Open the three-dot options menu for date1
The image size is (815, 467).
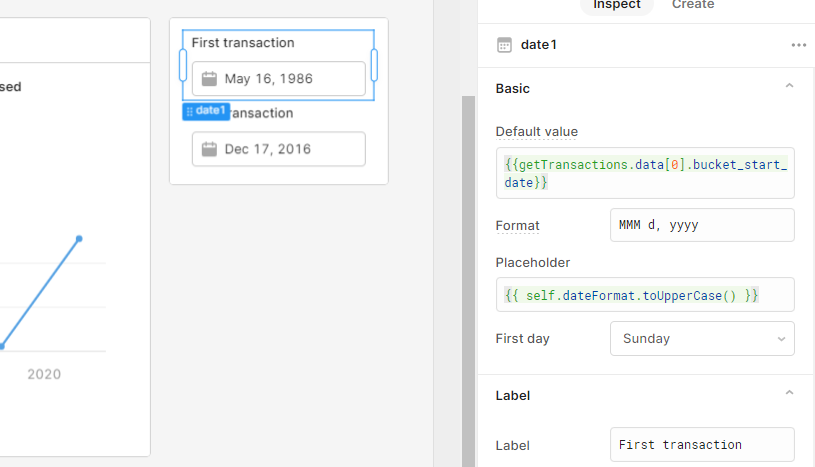[x=798, y=45]
